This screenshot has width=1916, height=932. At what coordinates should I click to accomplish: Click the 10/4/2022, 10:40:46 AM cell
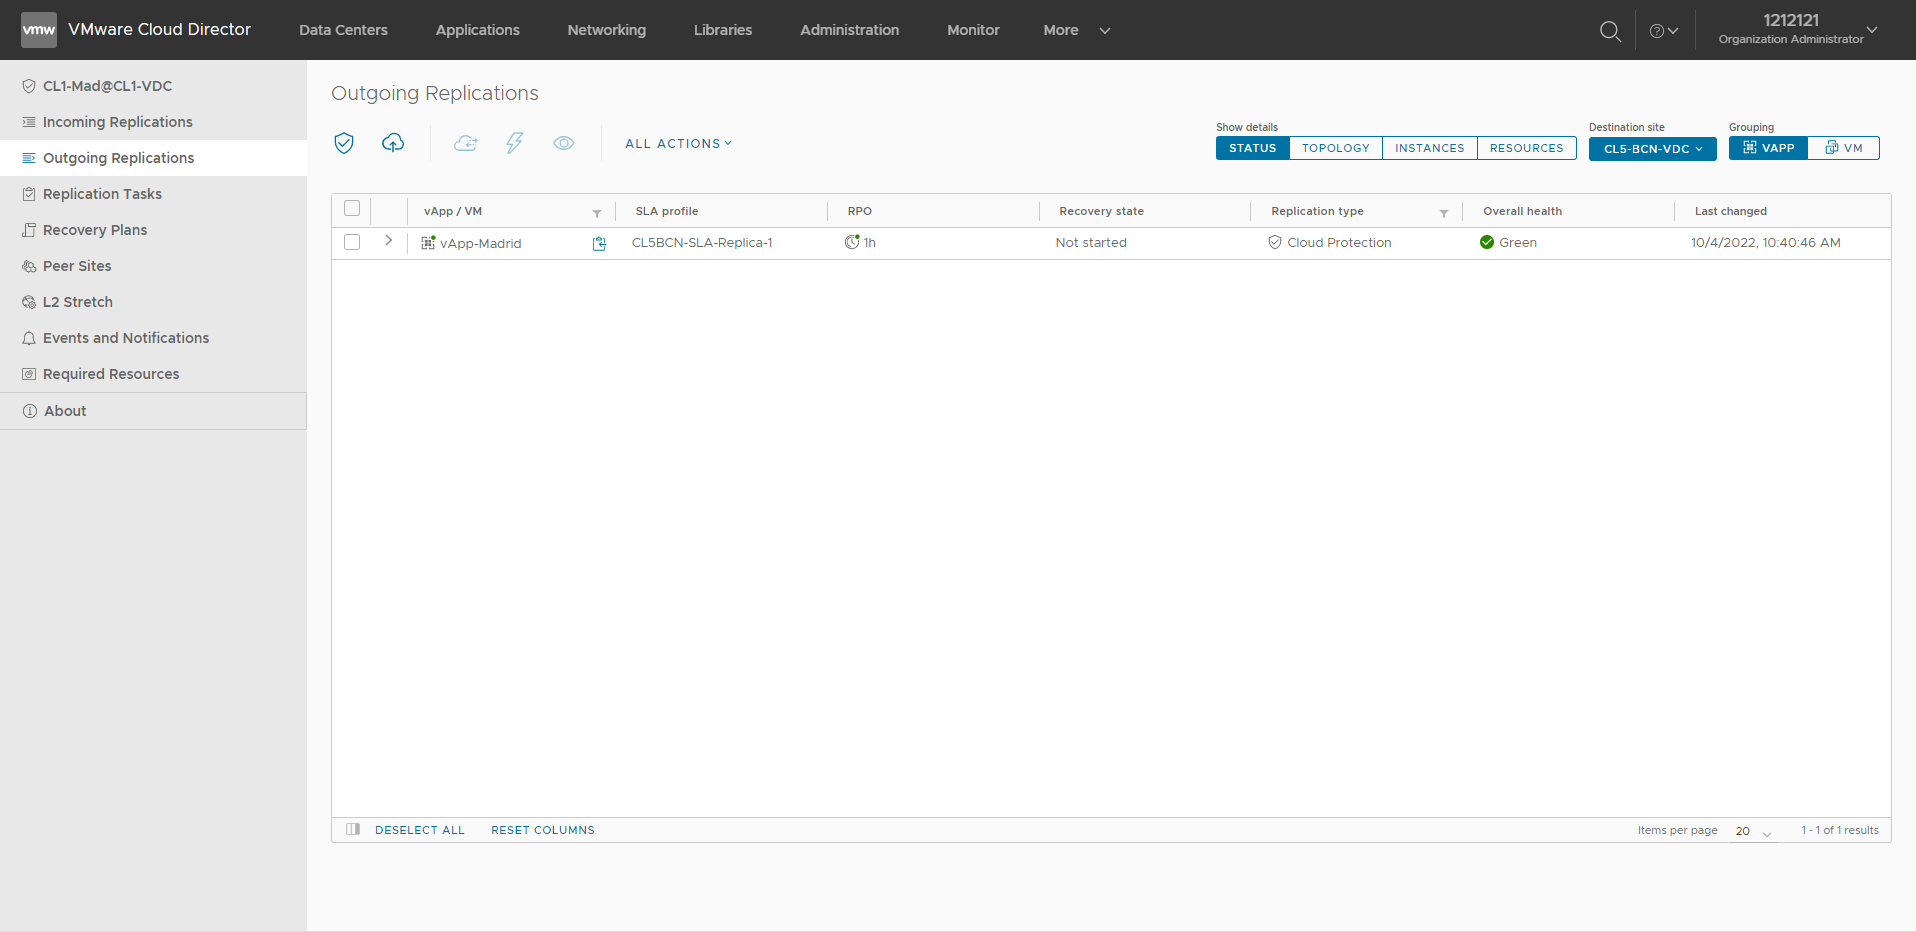tap(1766, 243)
